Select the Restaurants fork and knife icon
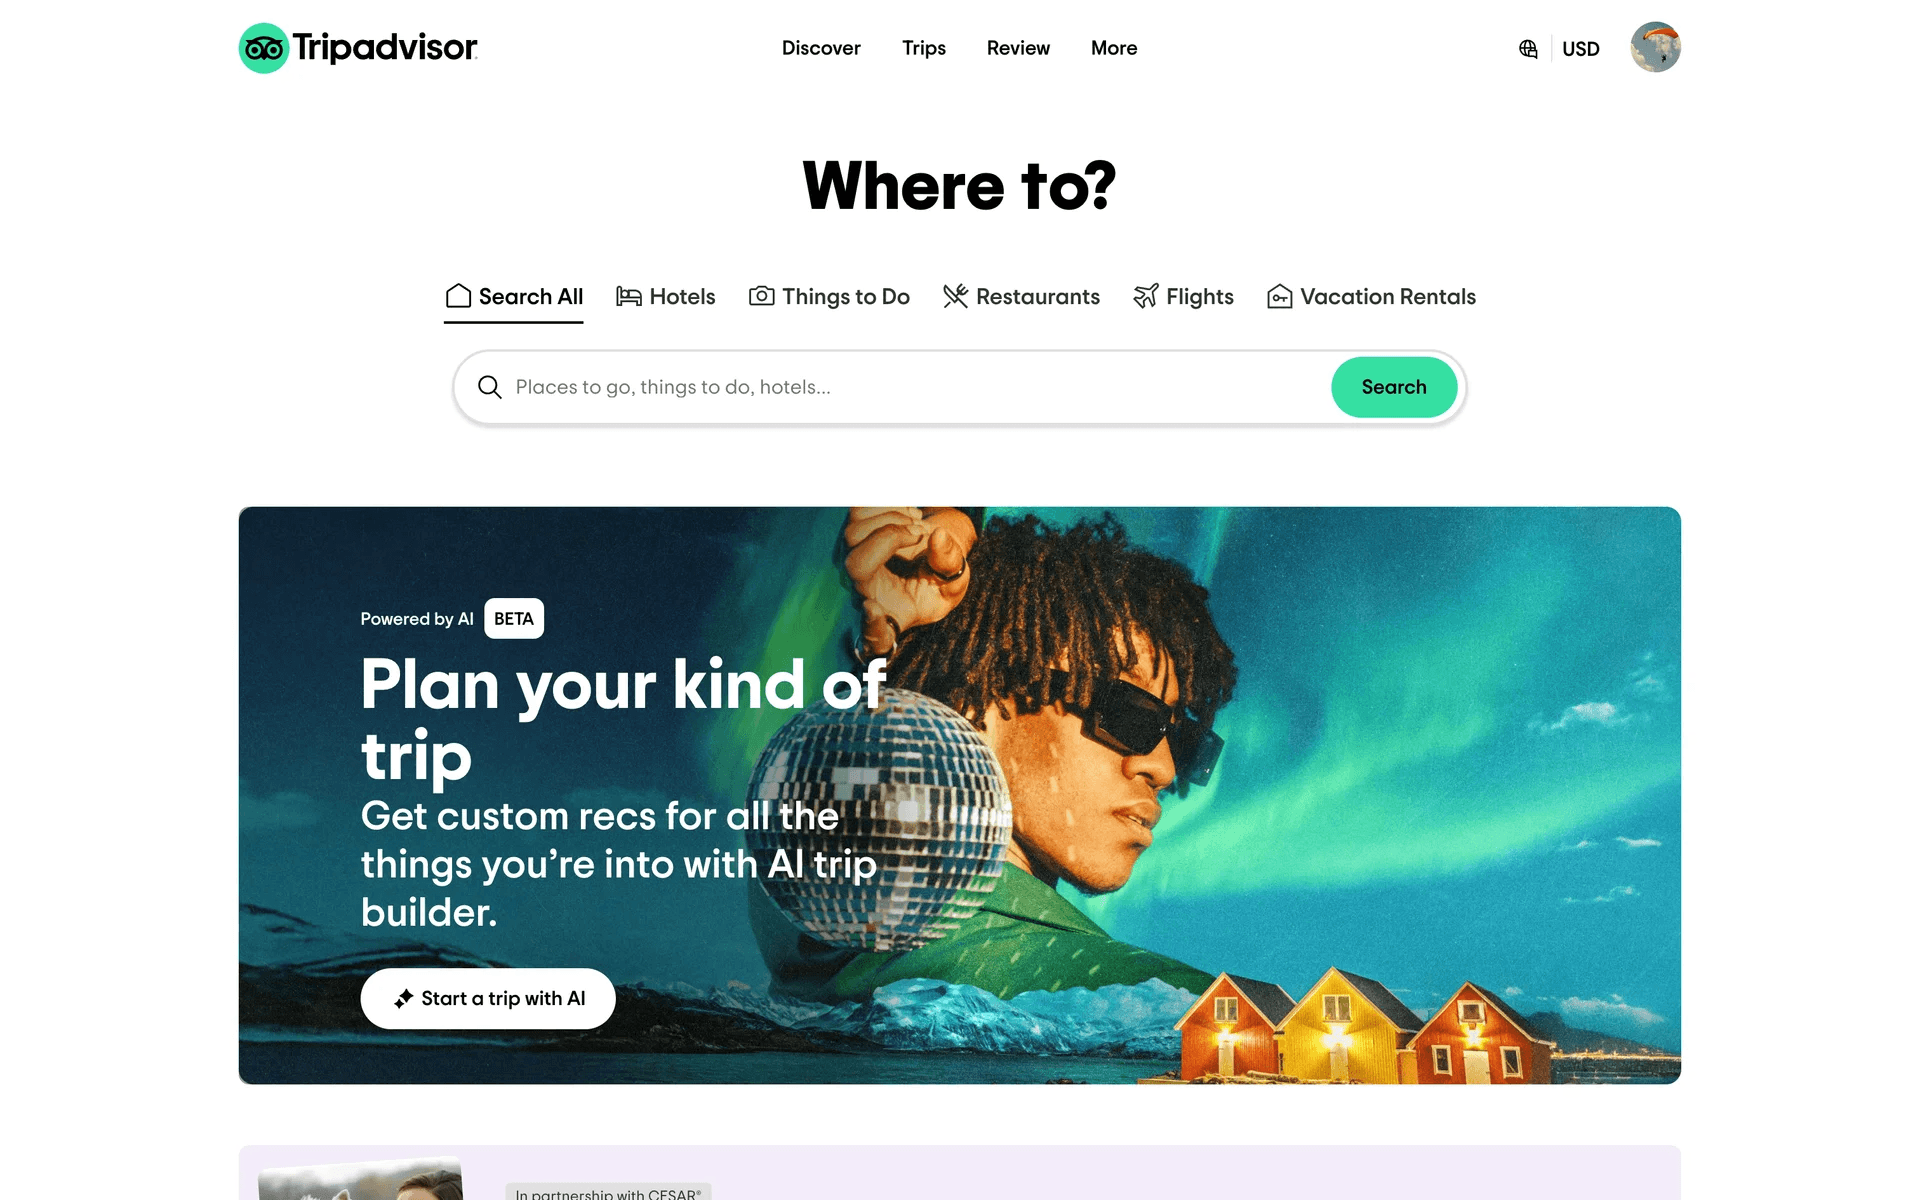 [955, 296]
